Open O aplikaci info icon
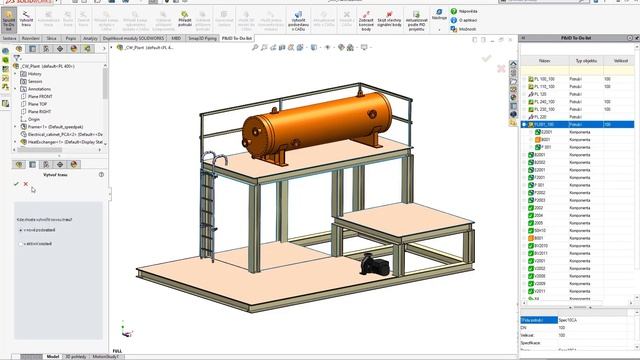 (x=453, y=20)
